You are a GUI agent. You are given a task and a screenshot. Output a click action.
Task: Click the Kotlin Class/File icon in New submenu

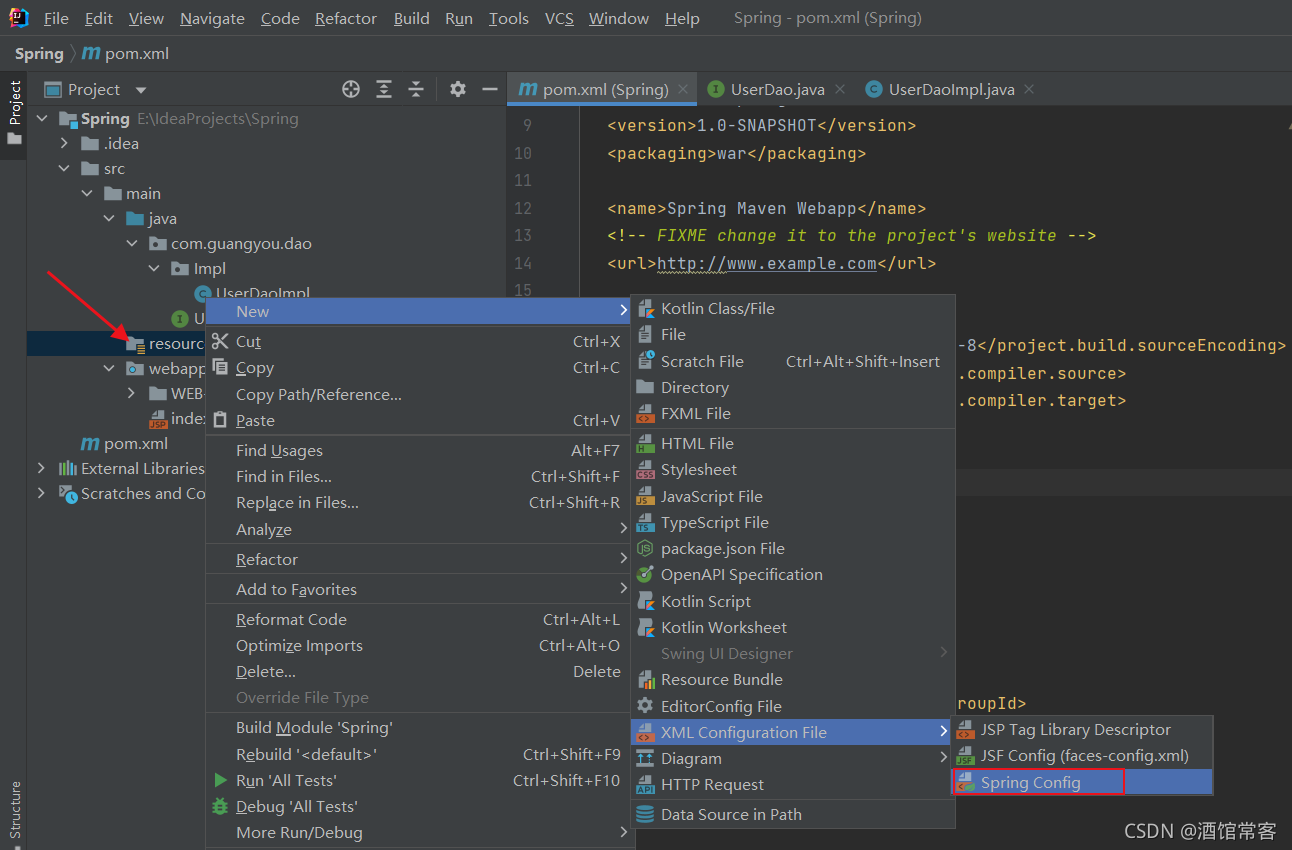(645, 308)
